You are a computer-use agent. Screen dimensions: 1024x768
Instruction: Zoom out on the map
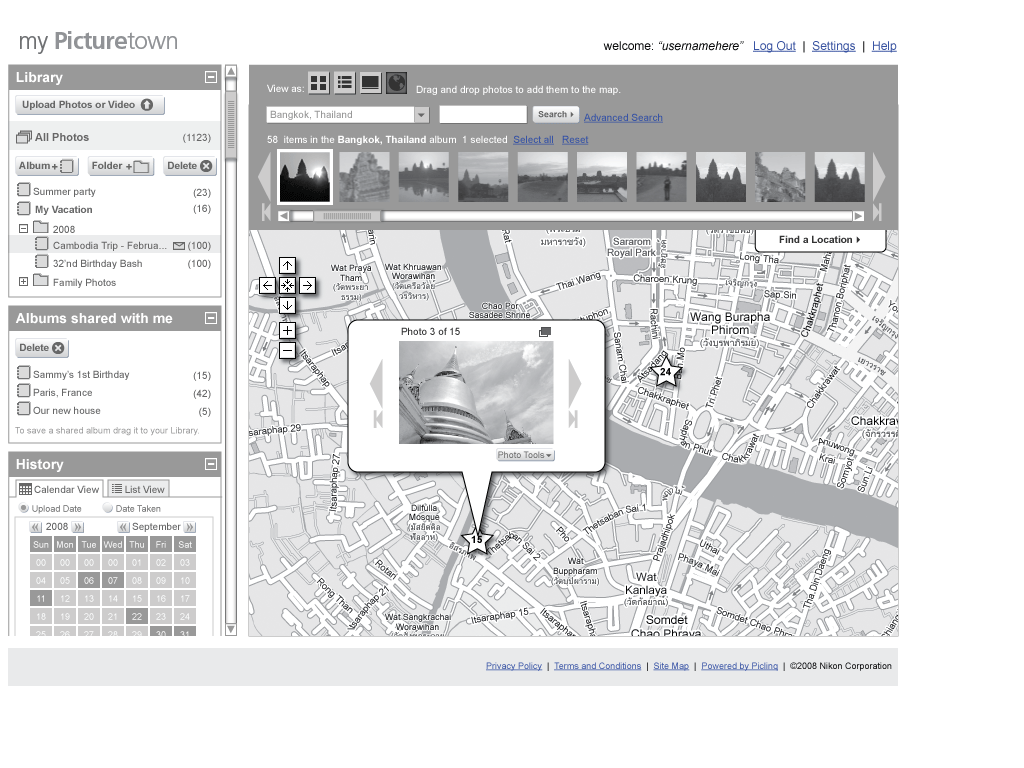click(287, 351)
